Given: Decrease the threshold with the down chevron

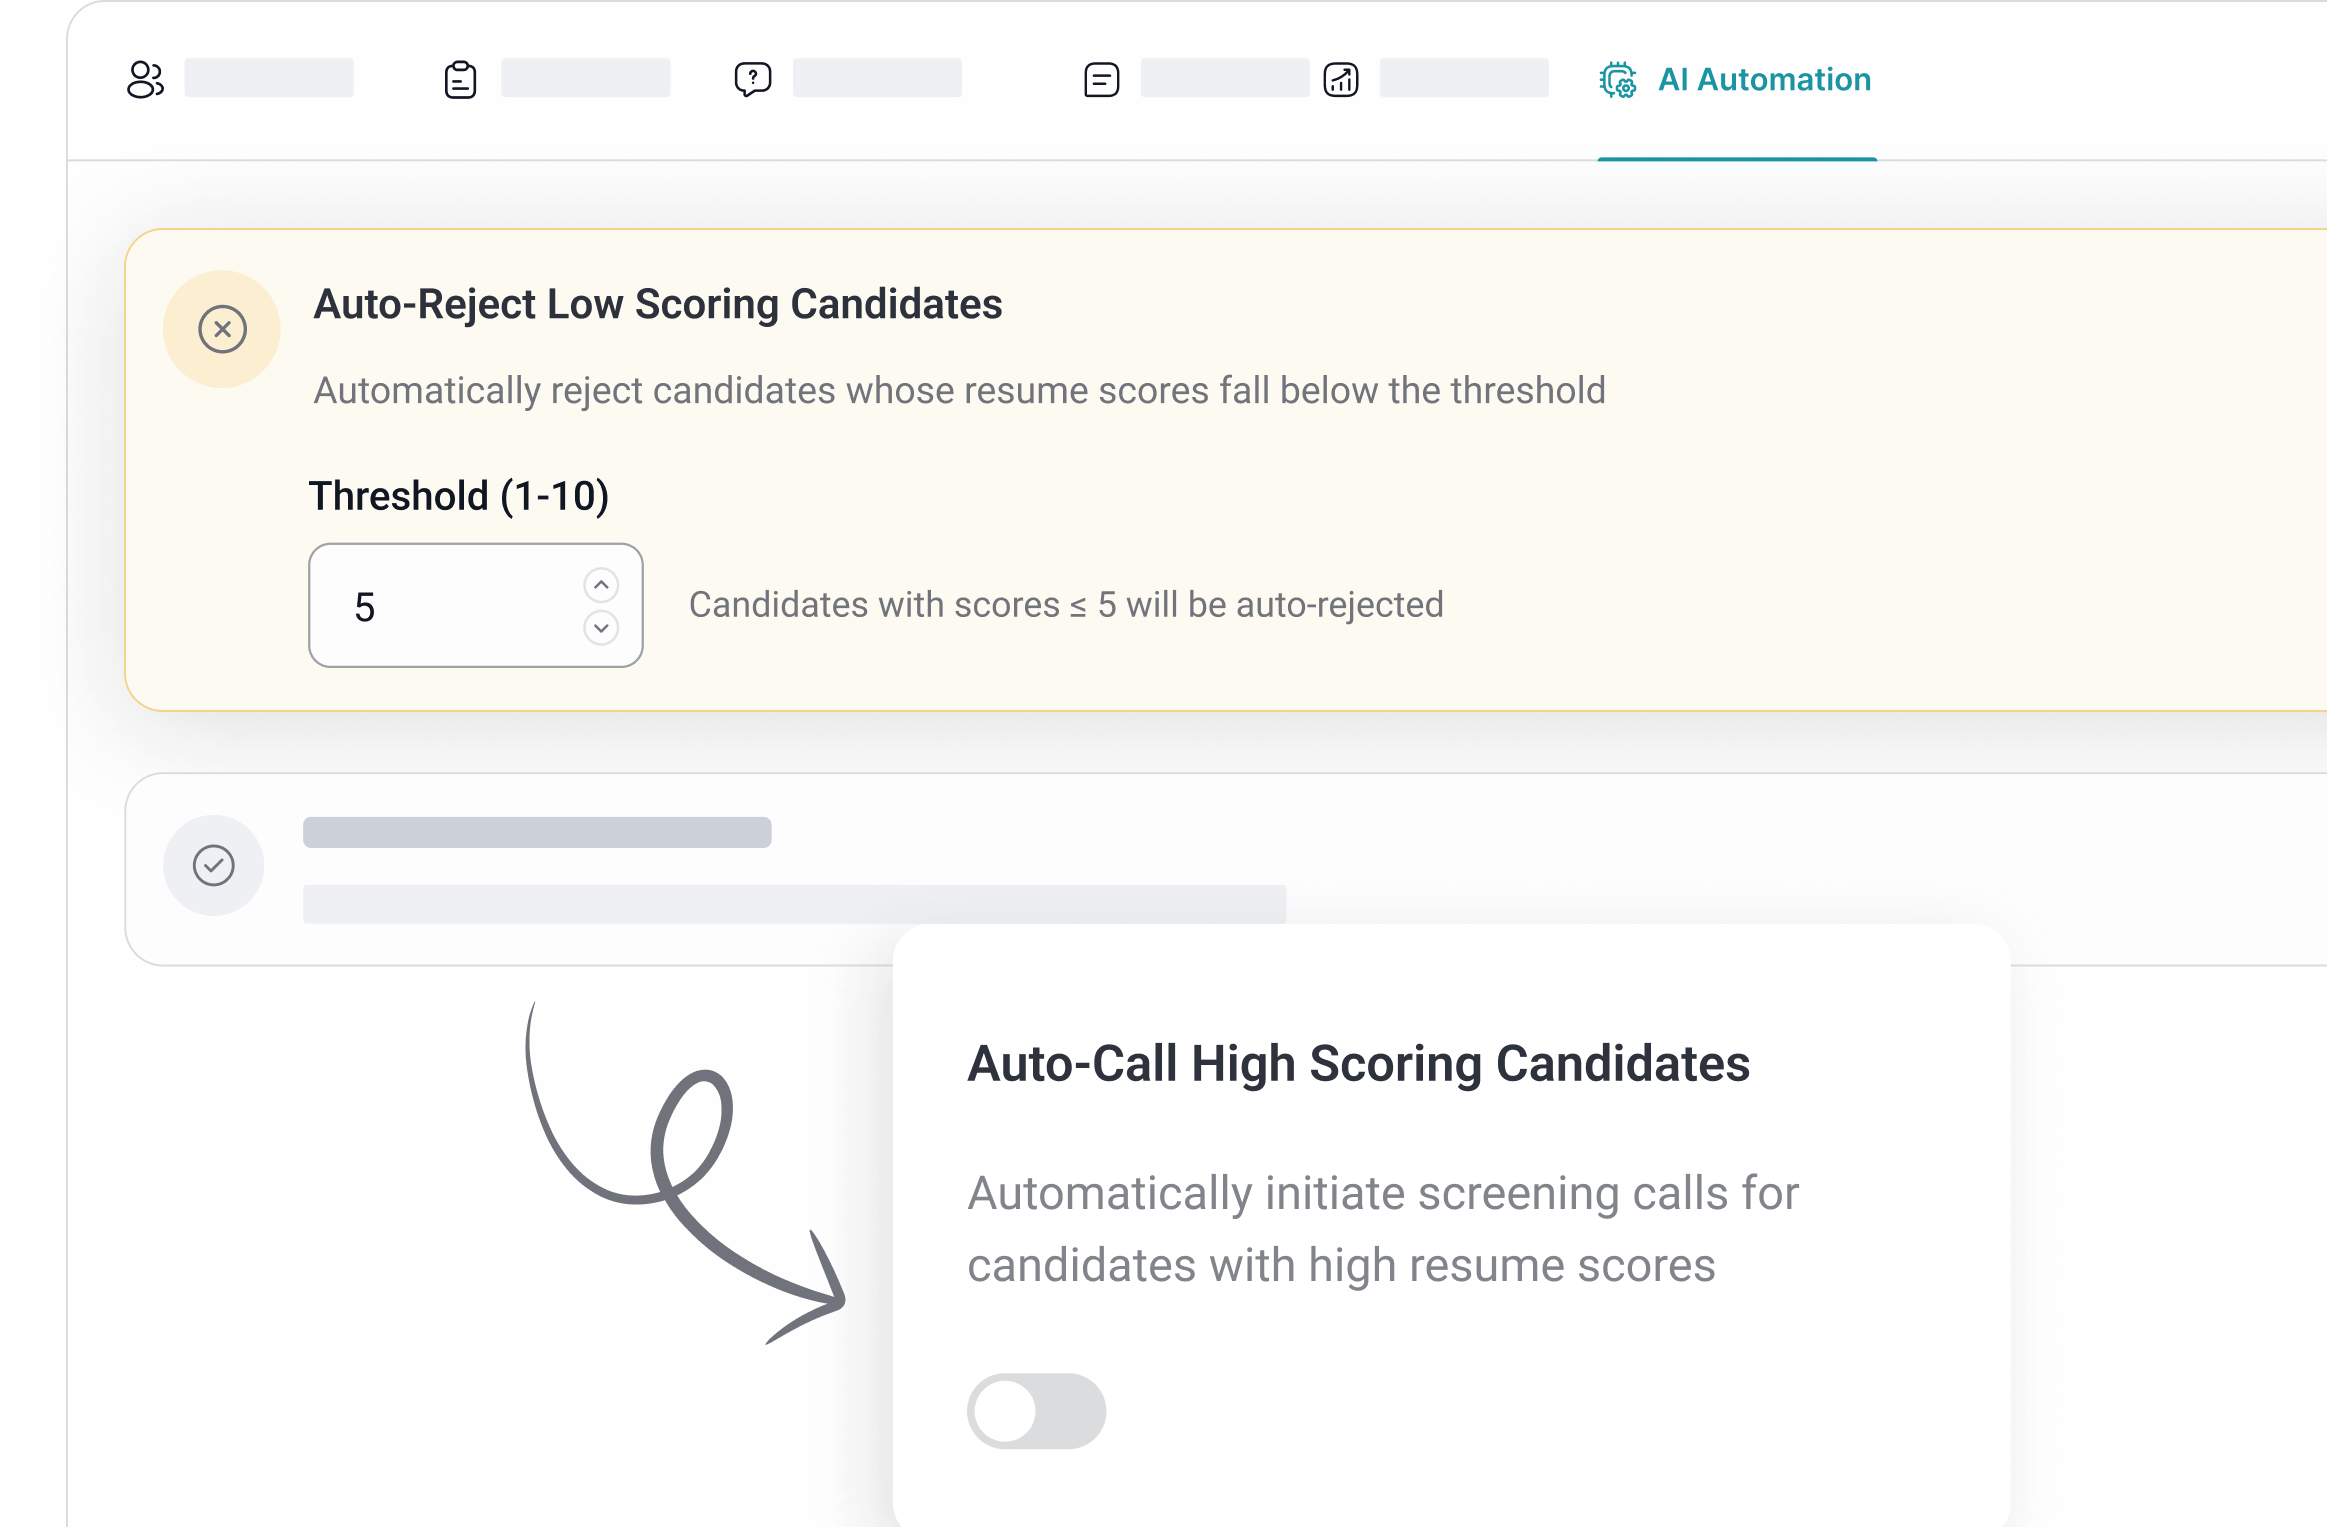Looking at the screenshot, I should (x=600, y=628).
